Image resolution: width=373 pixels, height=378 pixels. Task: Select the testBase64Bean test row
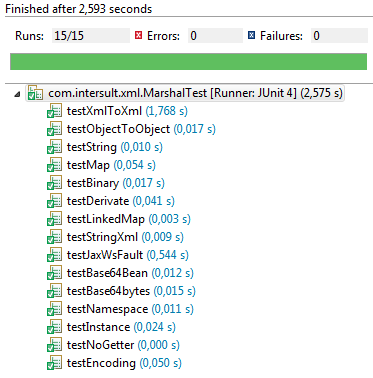coord(120,273)
